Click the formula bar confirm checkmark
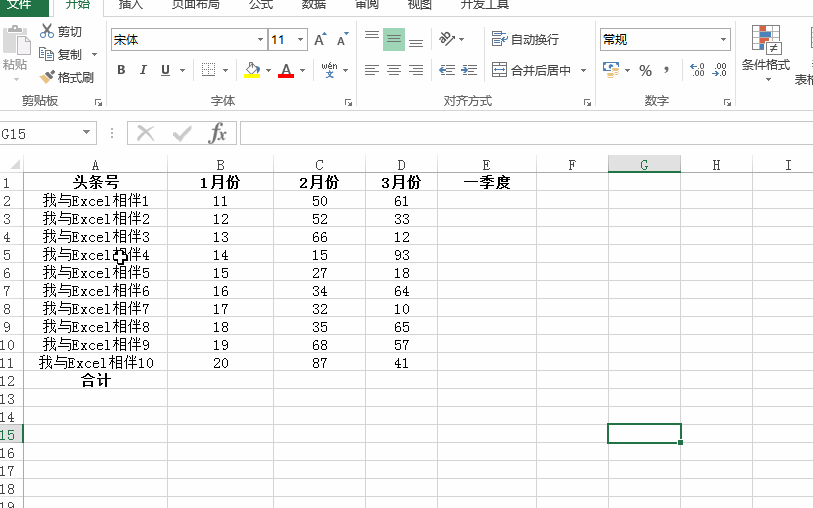The height and width of the screenshot is (508, 813). tap(181, 133)
